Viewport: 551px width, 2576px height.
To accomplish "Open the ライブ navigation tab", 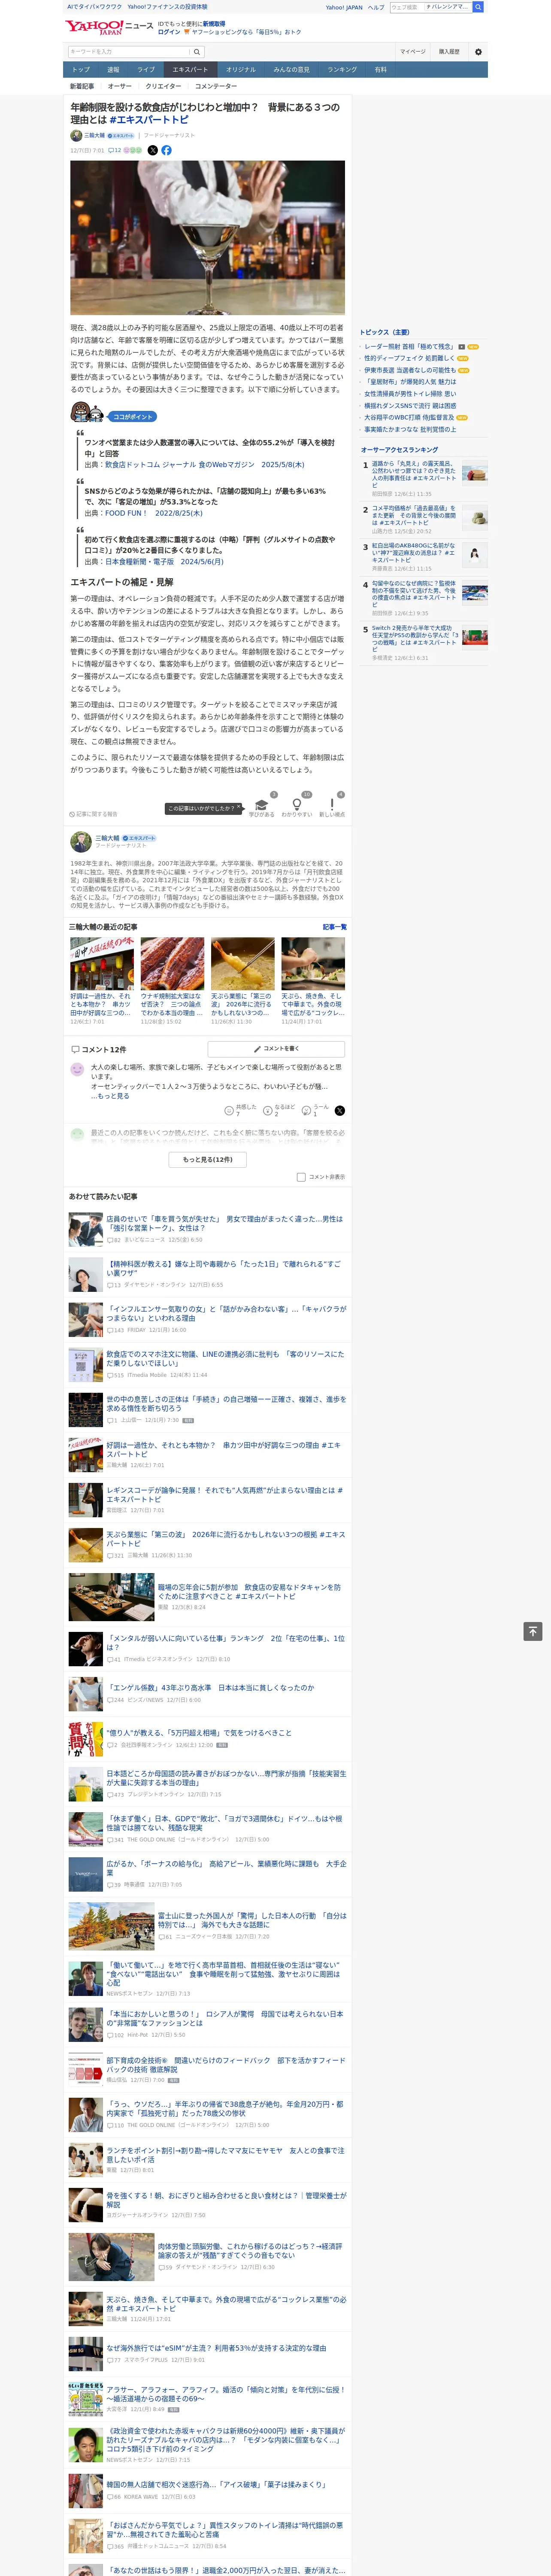I will click(x=146, y=70).
